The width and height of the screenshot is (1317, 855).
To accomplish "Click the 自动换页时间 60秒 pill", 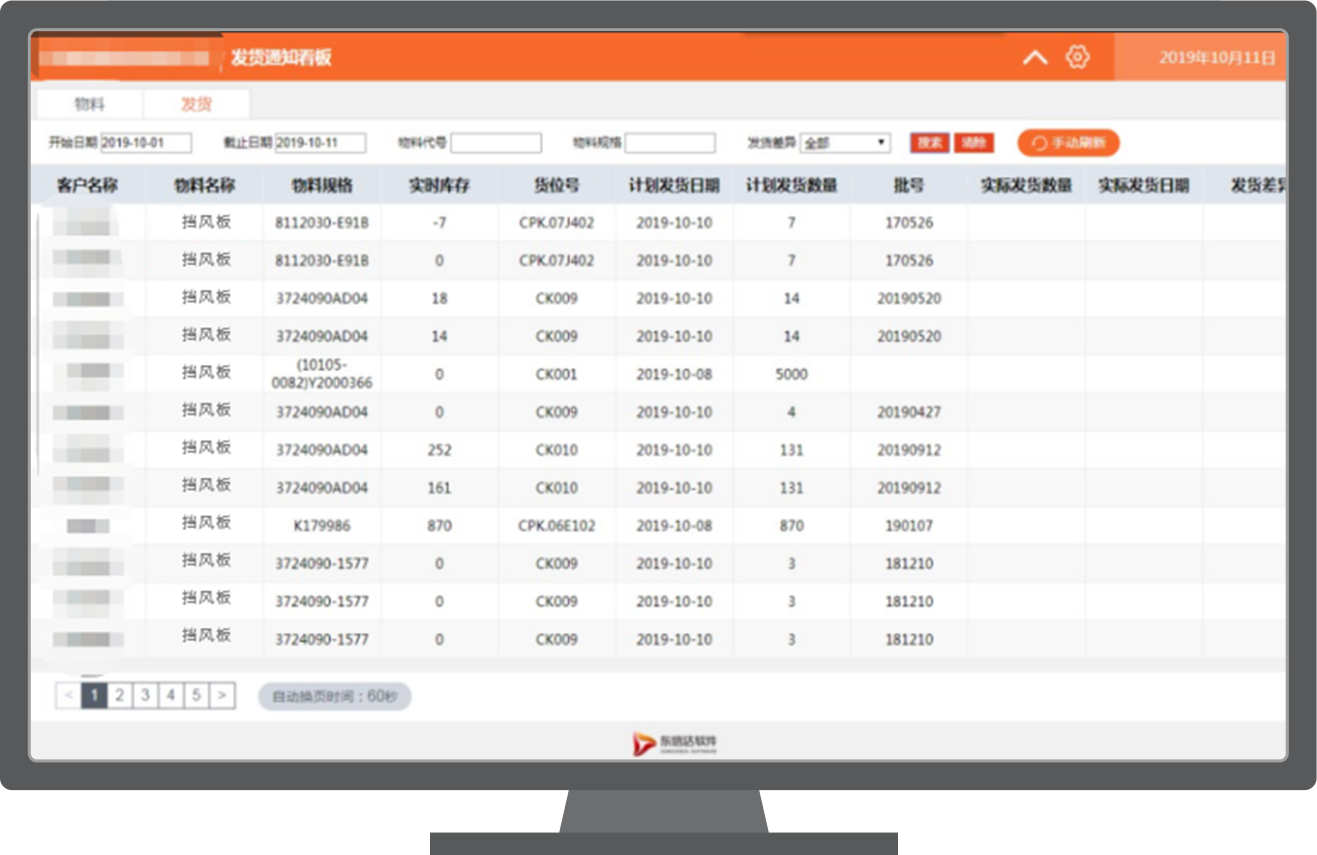I will [x=334, y=696].
